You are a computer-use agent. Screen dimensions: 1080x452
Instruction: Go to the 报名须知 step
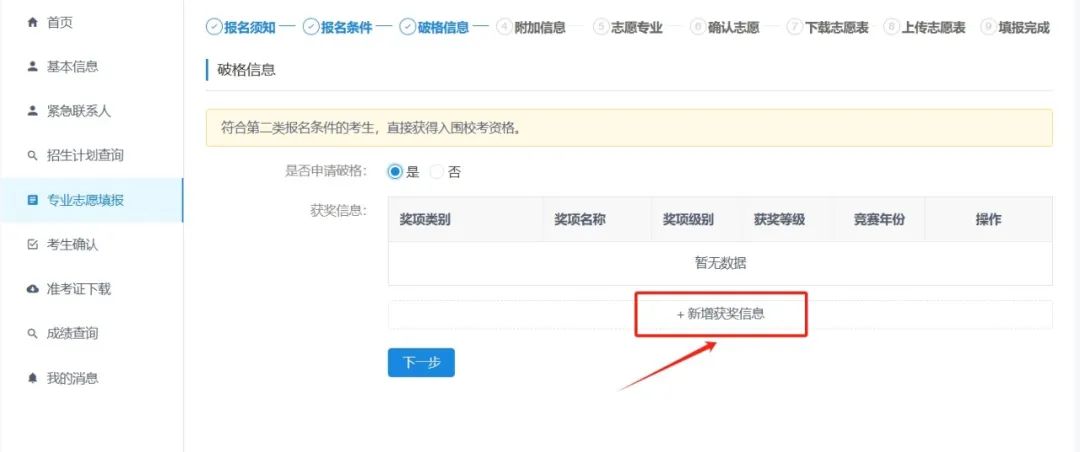241,28
